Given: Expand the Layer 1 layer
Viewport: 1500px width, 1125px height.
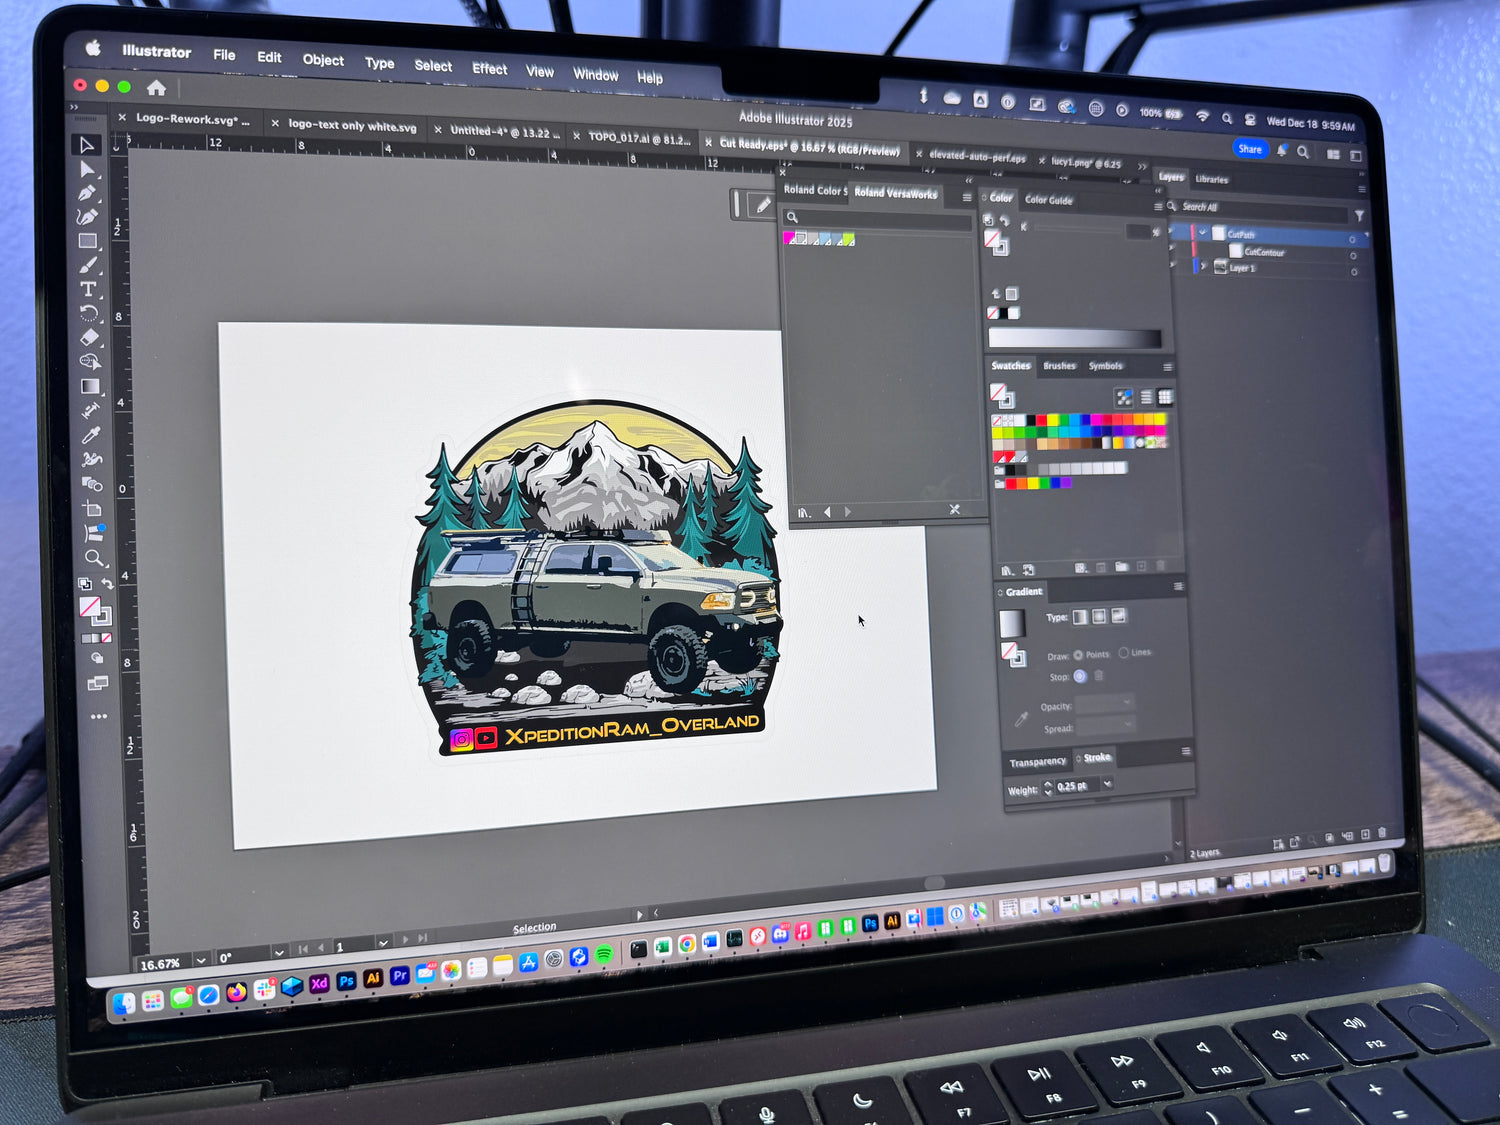Looking at the screenshot, I should pyautogui.click(x=1204, y=267).
